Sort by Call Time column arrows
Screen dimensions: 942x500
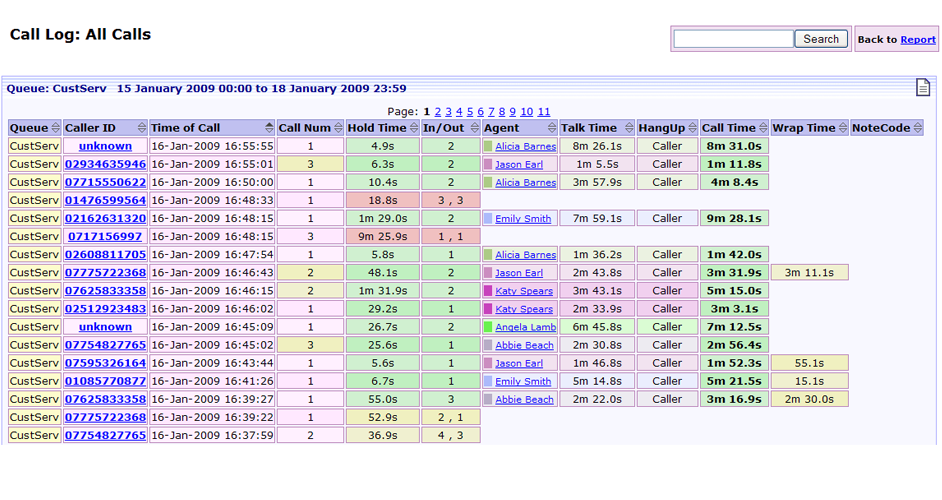click(762, 127)
